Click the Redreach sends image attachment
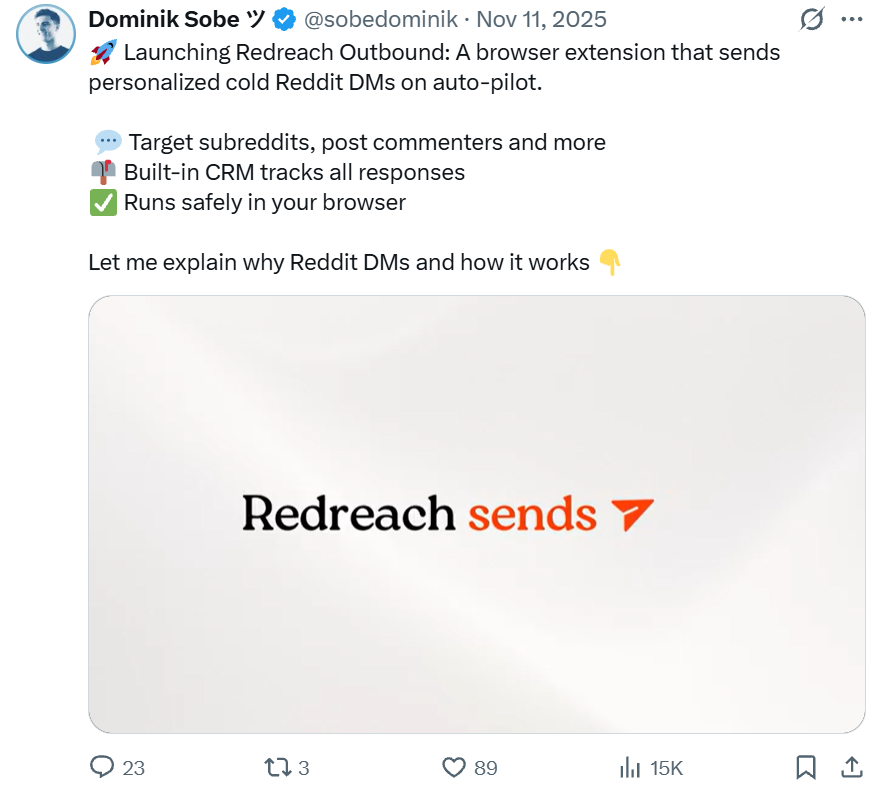Screen dimensions: 888x797 (477, 510)
